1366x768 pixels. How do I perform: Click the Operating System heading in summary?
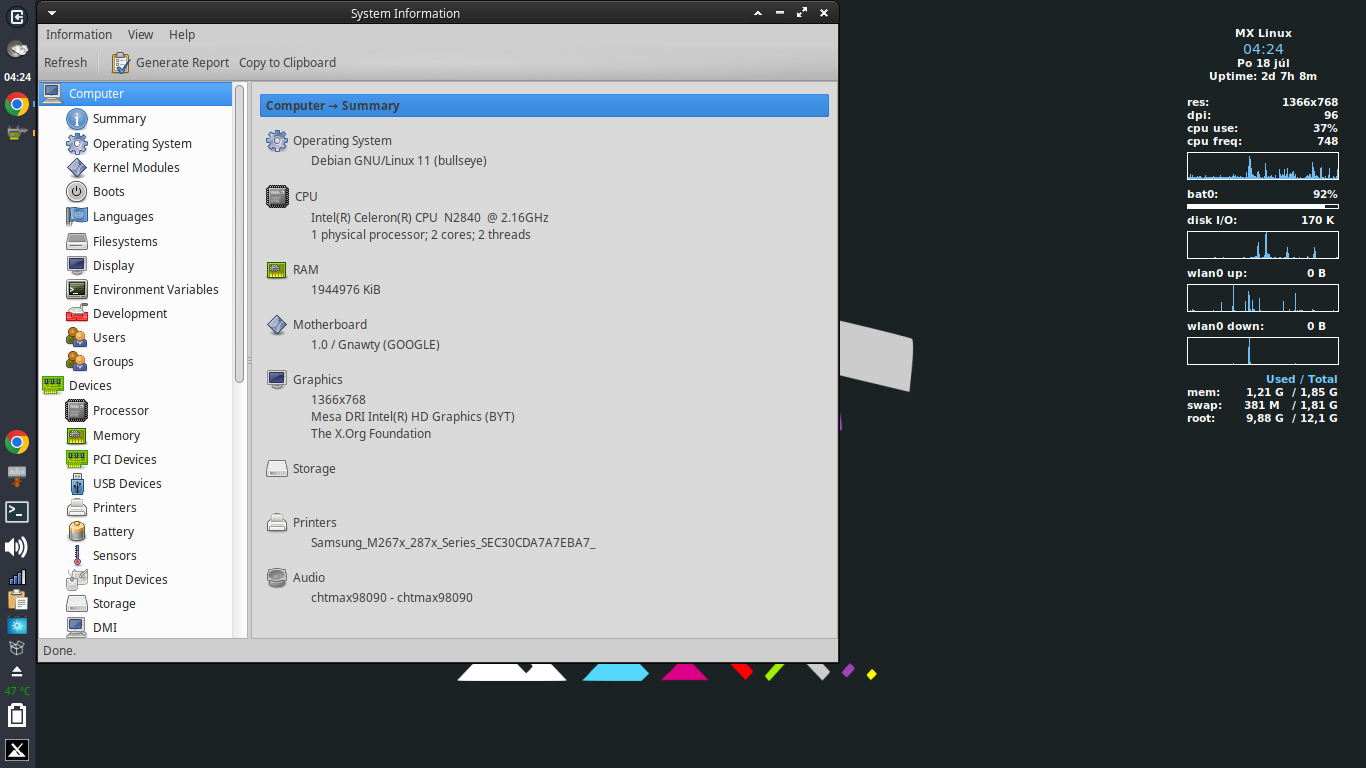coord(342,141)
